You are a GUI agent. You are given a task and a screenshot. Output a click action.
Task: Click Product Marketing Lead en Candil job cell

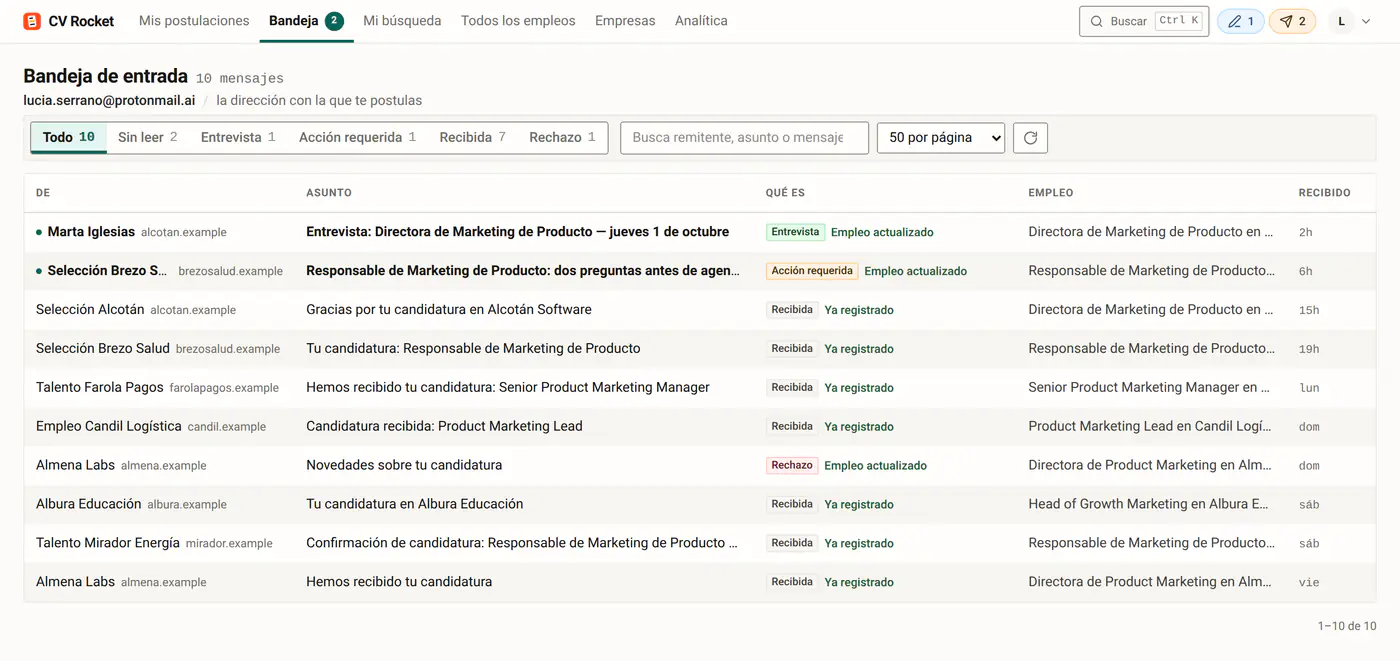(1150, 427)
